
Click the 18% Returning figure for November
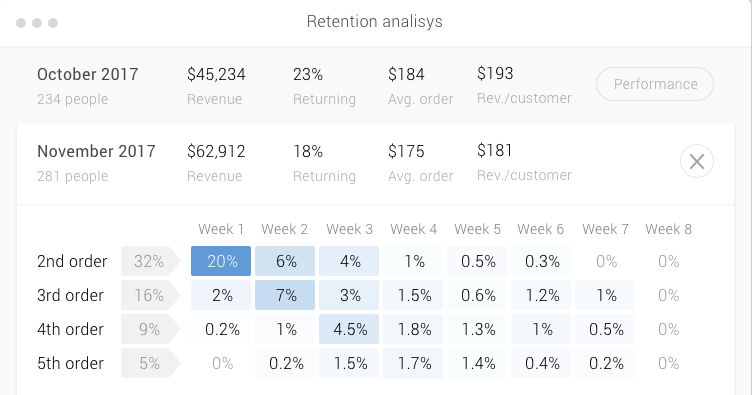point(308,151)
